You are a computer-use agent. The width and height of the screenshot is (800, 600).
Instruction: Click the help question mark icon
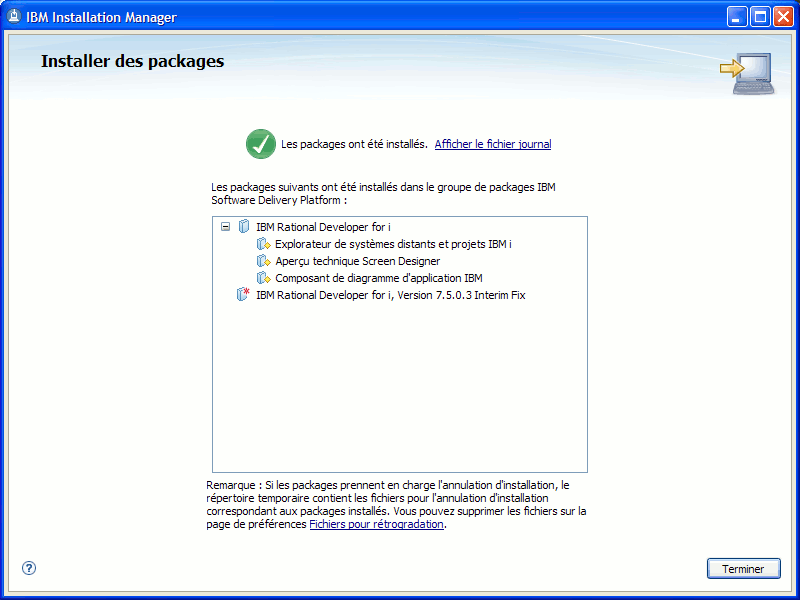coord(29,568)
